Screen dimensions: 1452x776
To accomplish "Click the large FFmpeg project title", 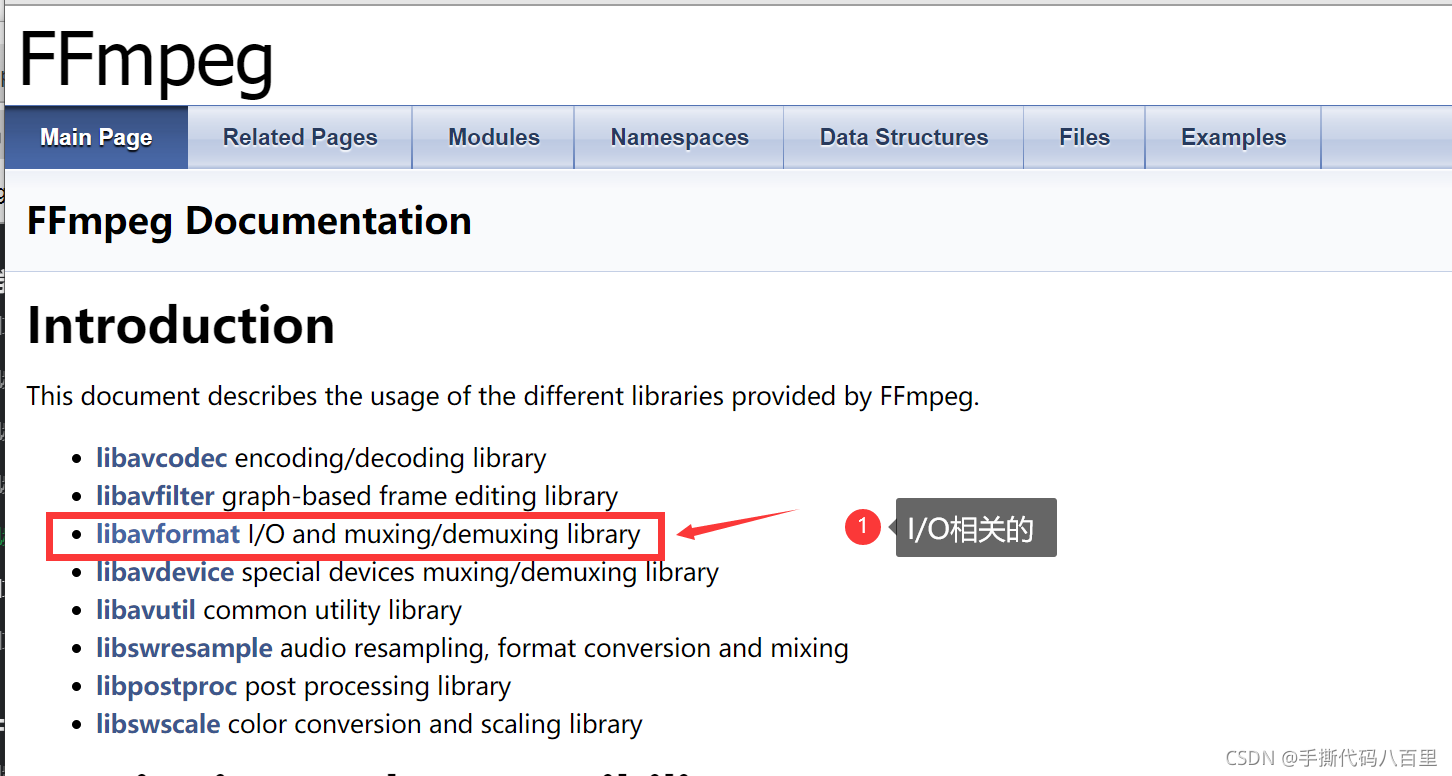I will point(146,58).
